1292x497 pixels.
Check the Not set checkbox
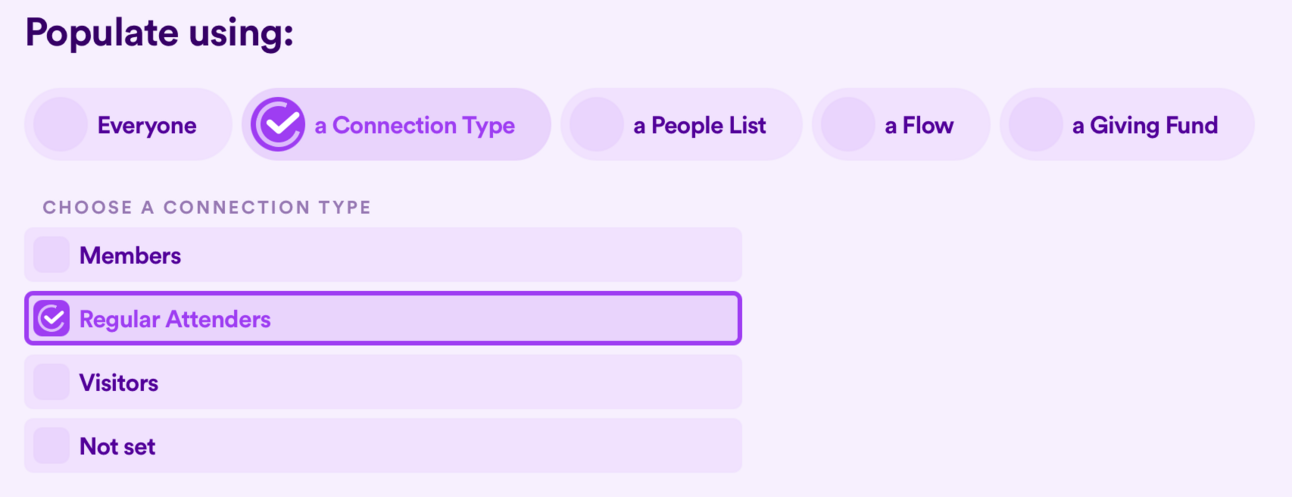51,446
